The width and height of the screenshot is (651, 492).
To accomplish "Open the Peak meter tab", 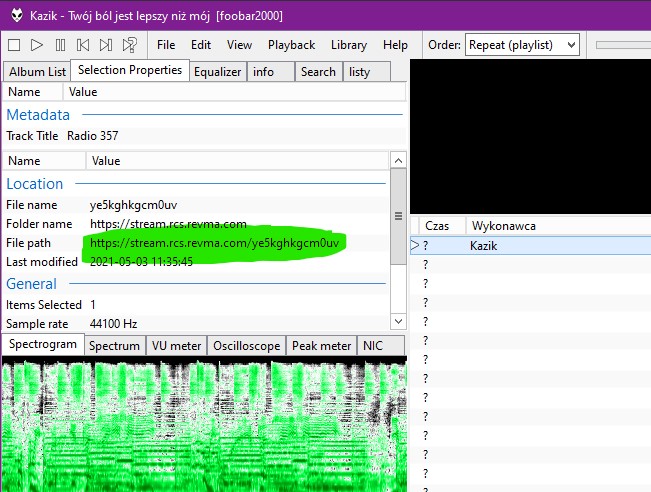I will [322, 346].
